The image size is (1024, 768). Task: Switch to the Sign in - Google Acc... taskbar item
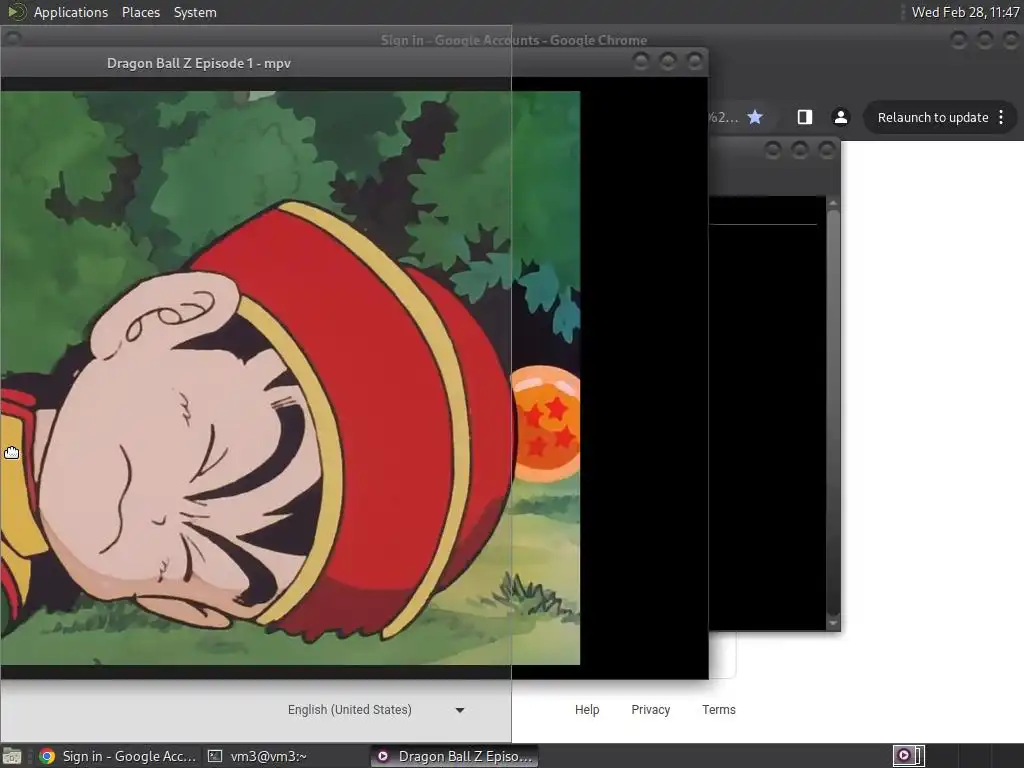pyautogui.click(x=118, y=756)
